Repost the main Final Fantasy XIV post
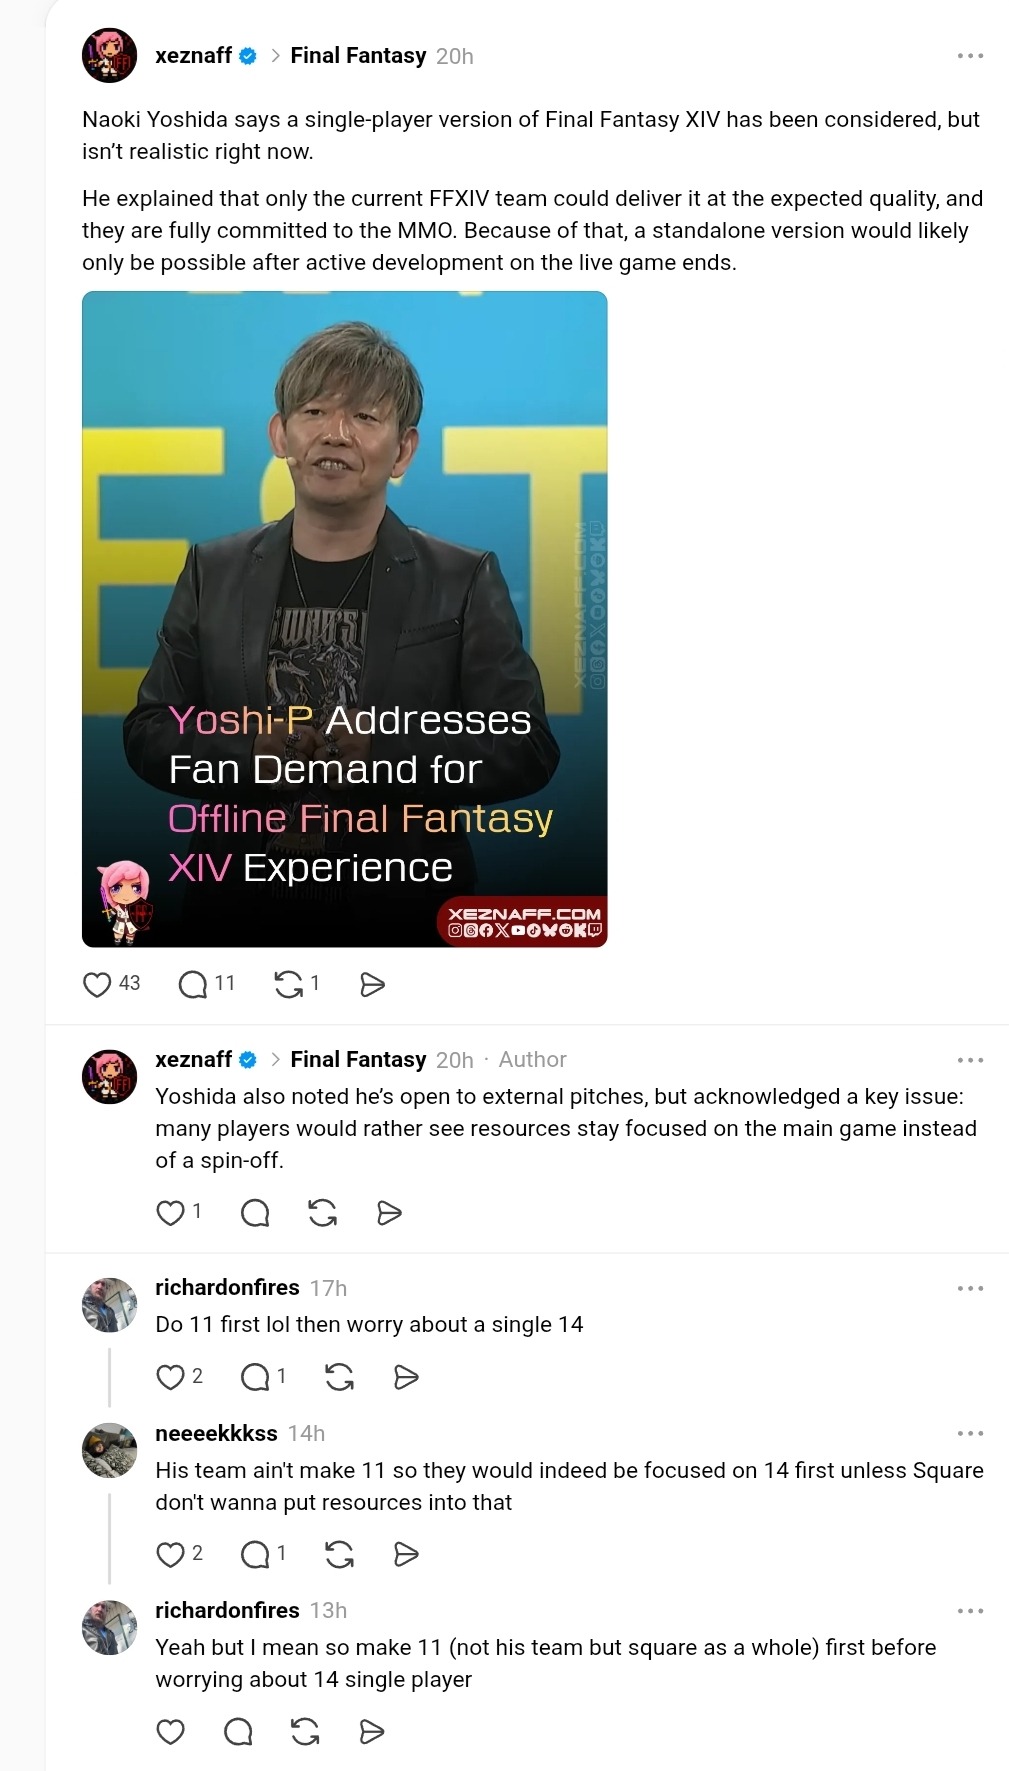 pos(289,984)
